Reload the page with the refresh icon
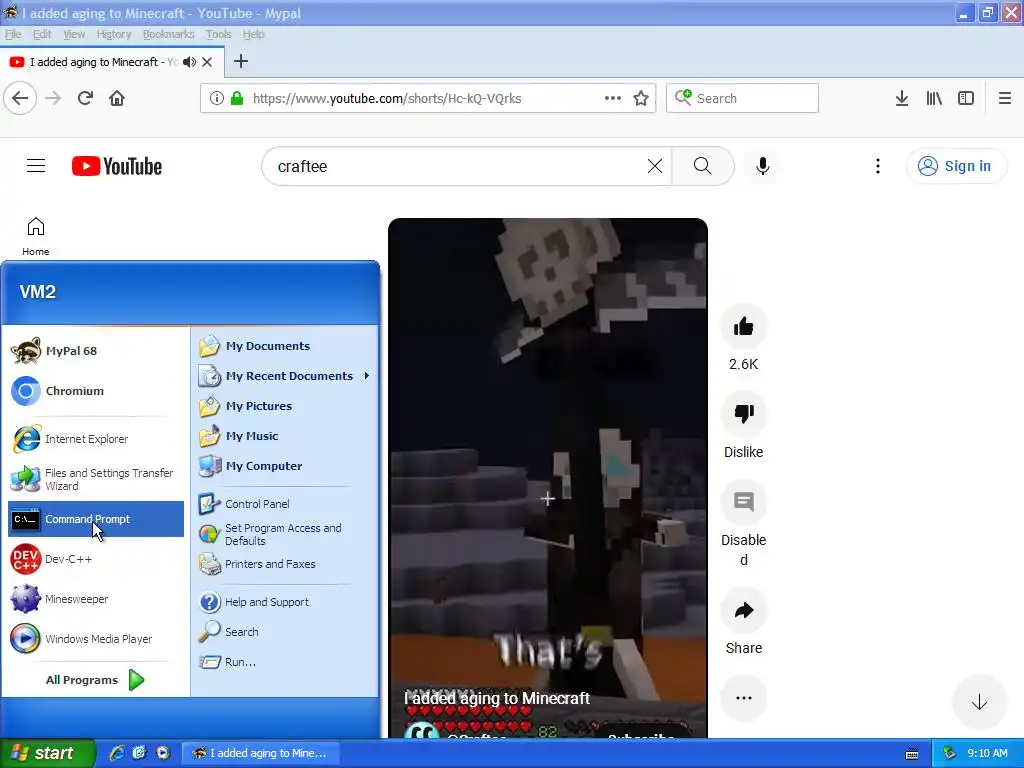The width and height of the screenshot is (1024, 768). pyautogui.click(x=85, y=99)
